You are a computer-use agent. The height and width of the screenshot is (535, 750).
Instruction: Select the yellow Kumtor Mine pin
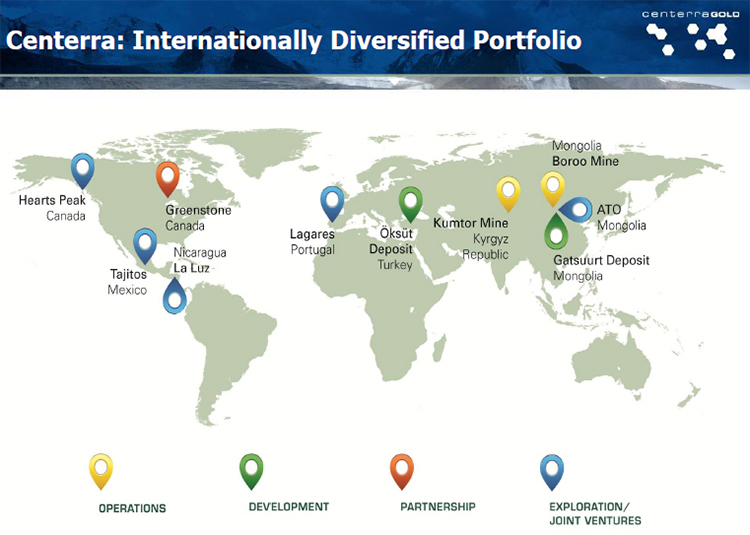(x=508, y=194)
